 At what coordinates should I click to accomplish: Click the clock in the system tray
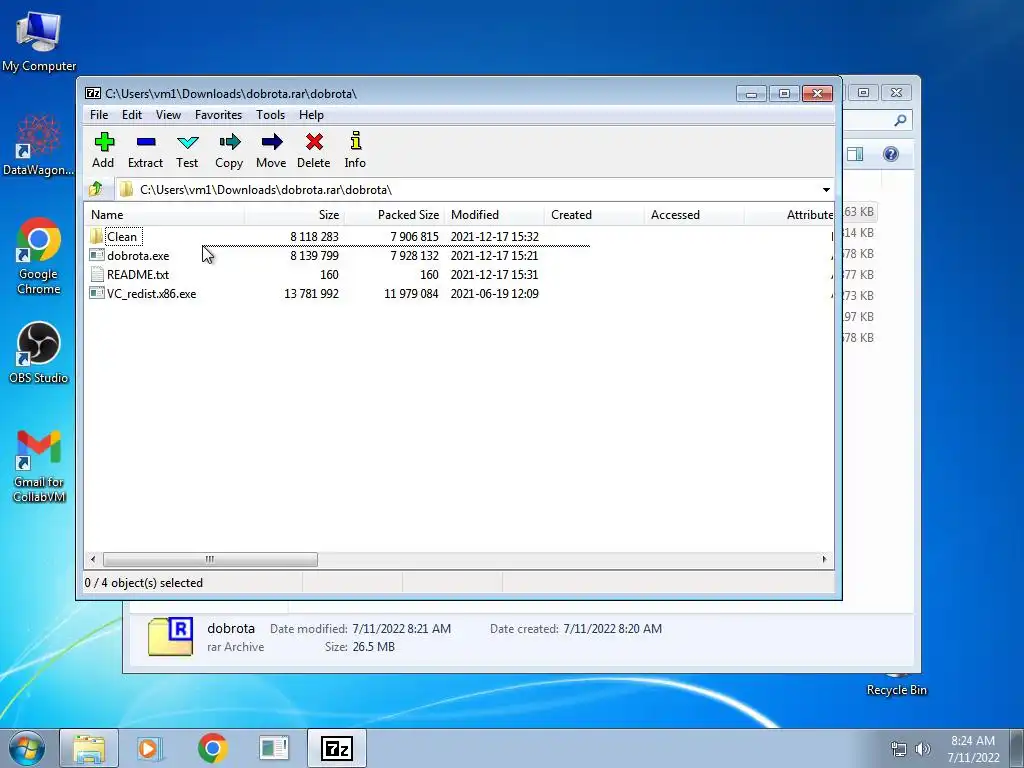point(973,749)
